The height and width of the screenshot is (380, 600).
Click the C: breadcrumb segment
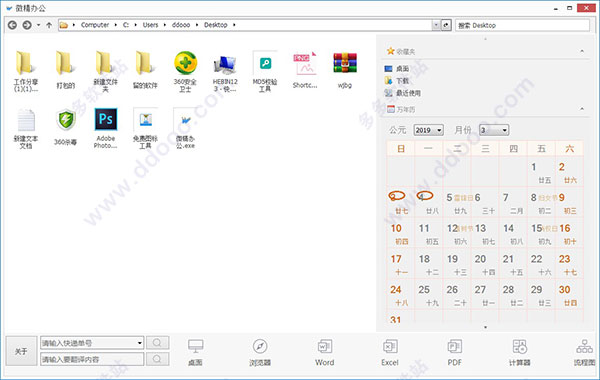tap(126, 25)
